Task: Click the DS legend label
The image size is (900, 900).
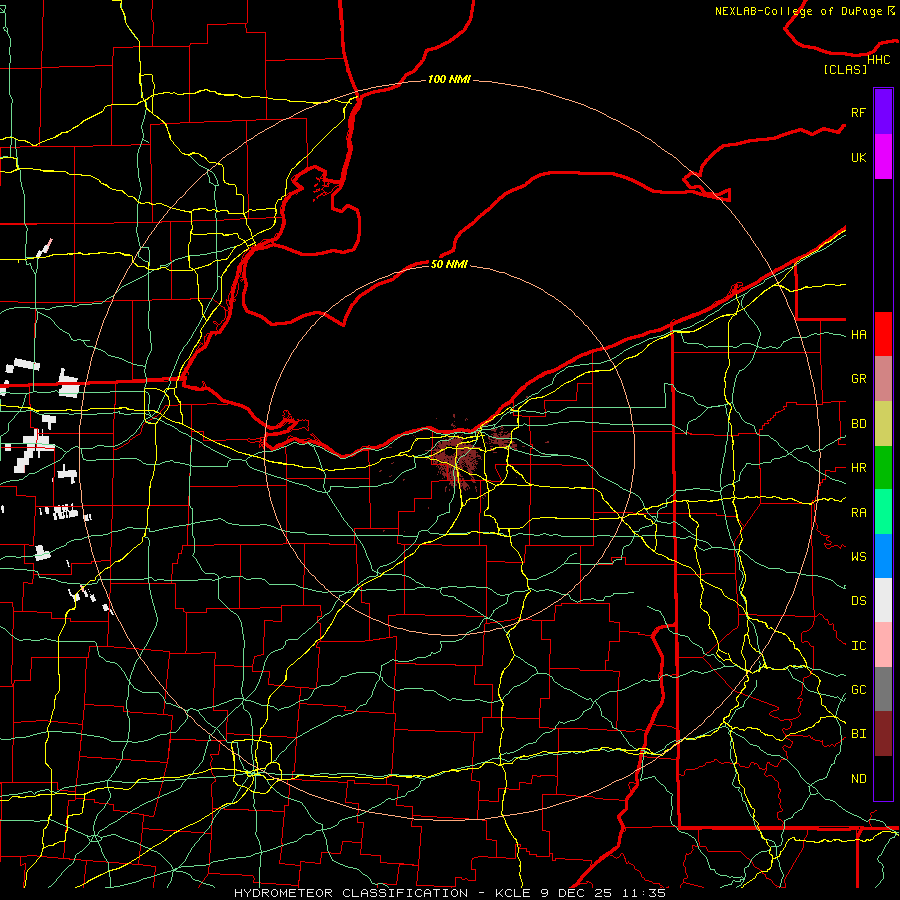Action: tap(859, 601)
